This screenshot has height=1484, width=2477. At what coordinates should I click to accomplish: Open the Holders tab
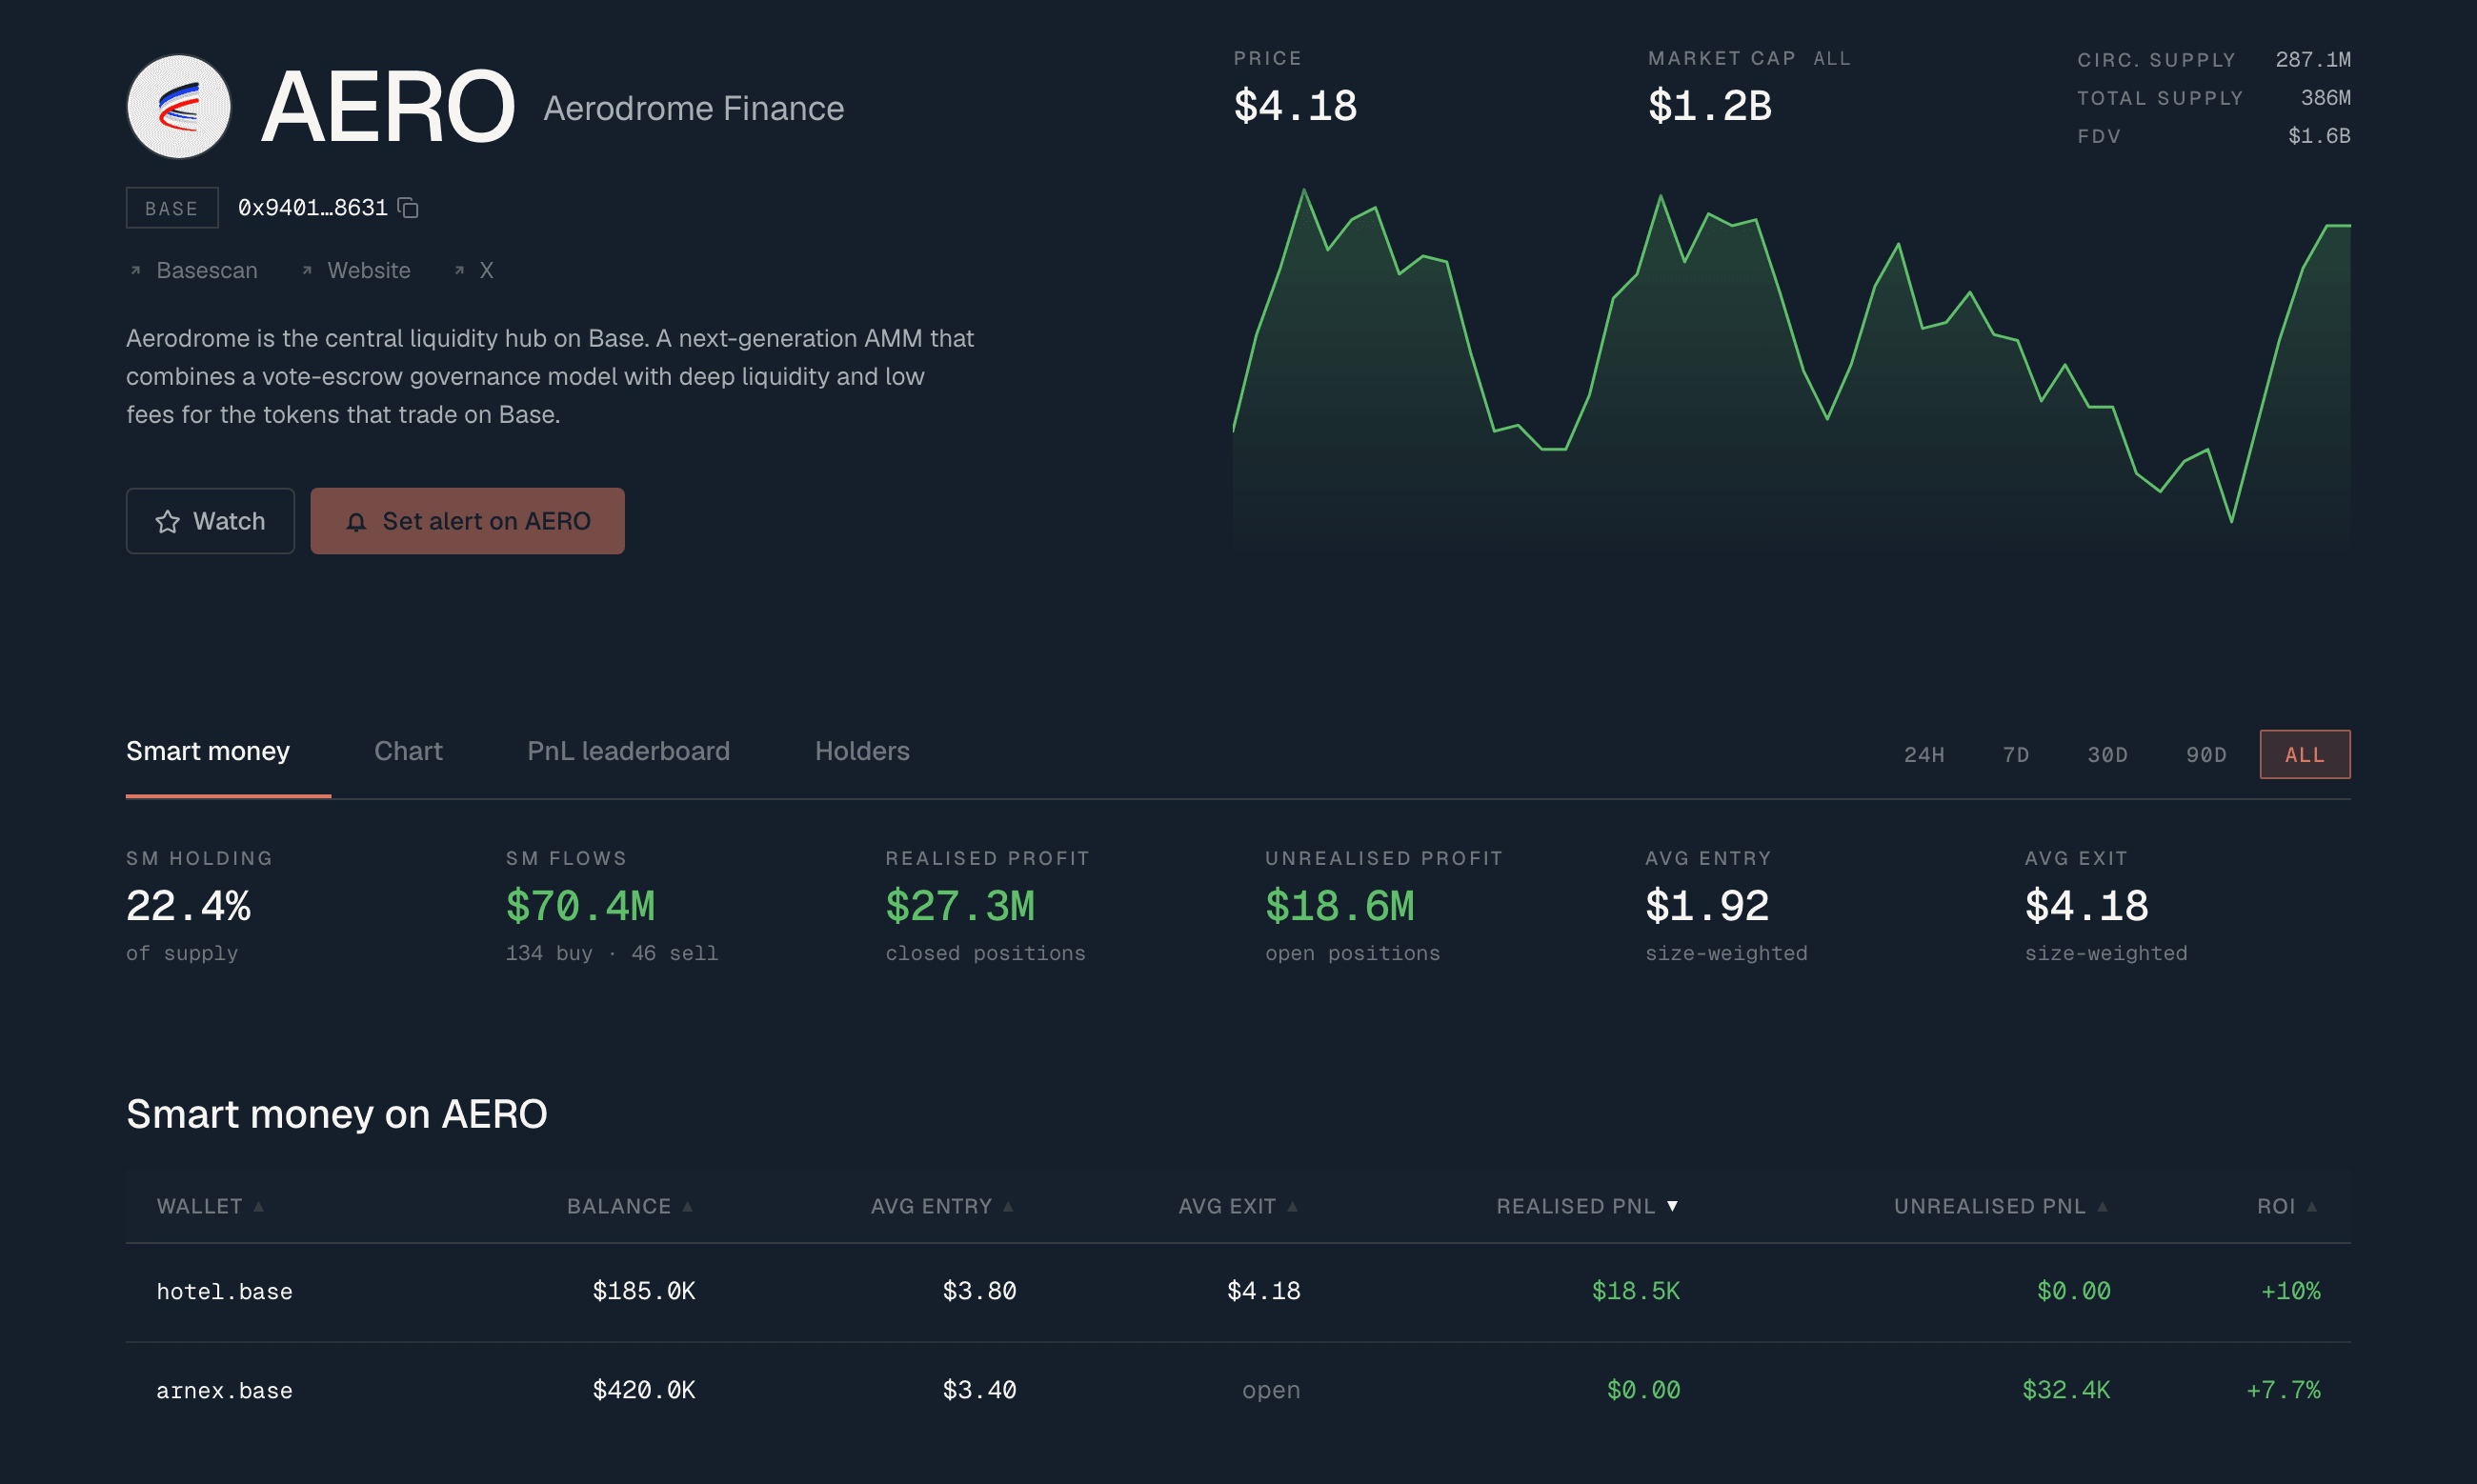(x=862, y=751)
